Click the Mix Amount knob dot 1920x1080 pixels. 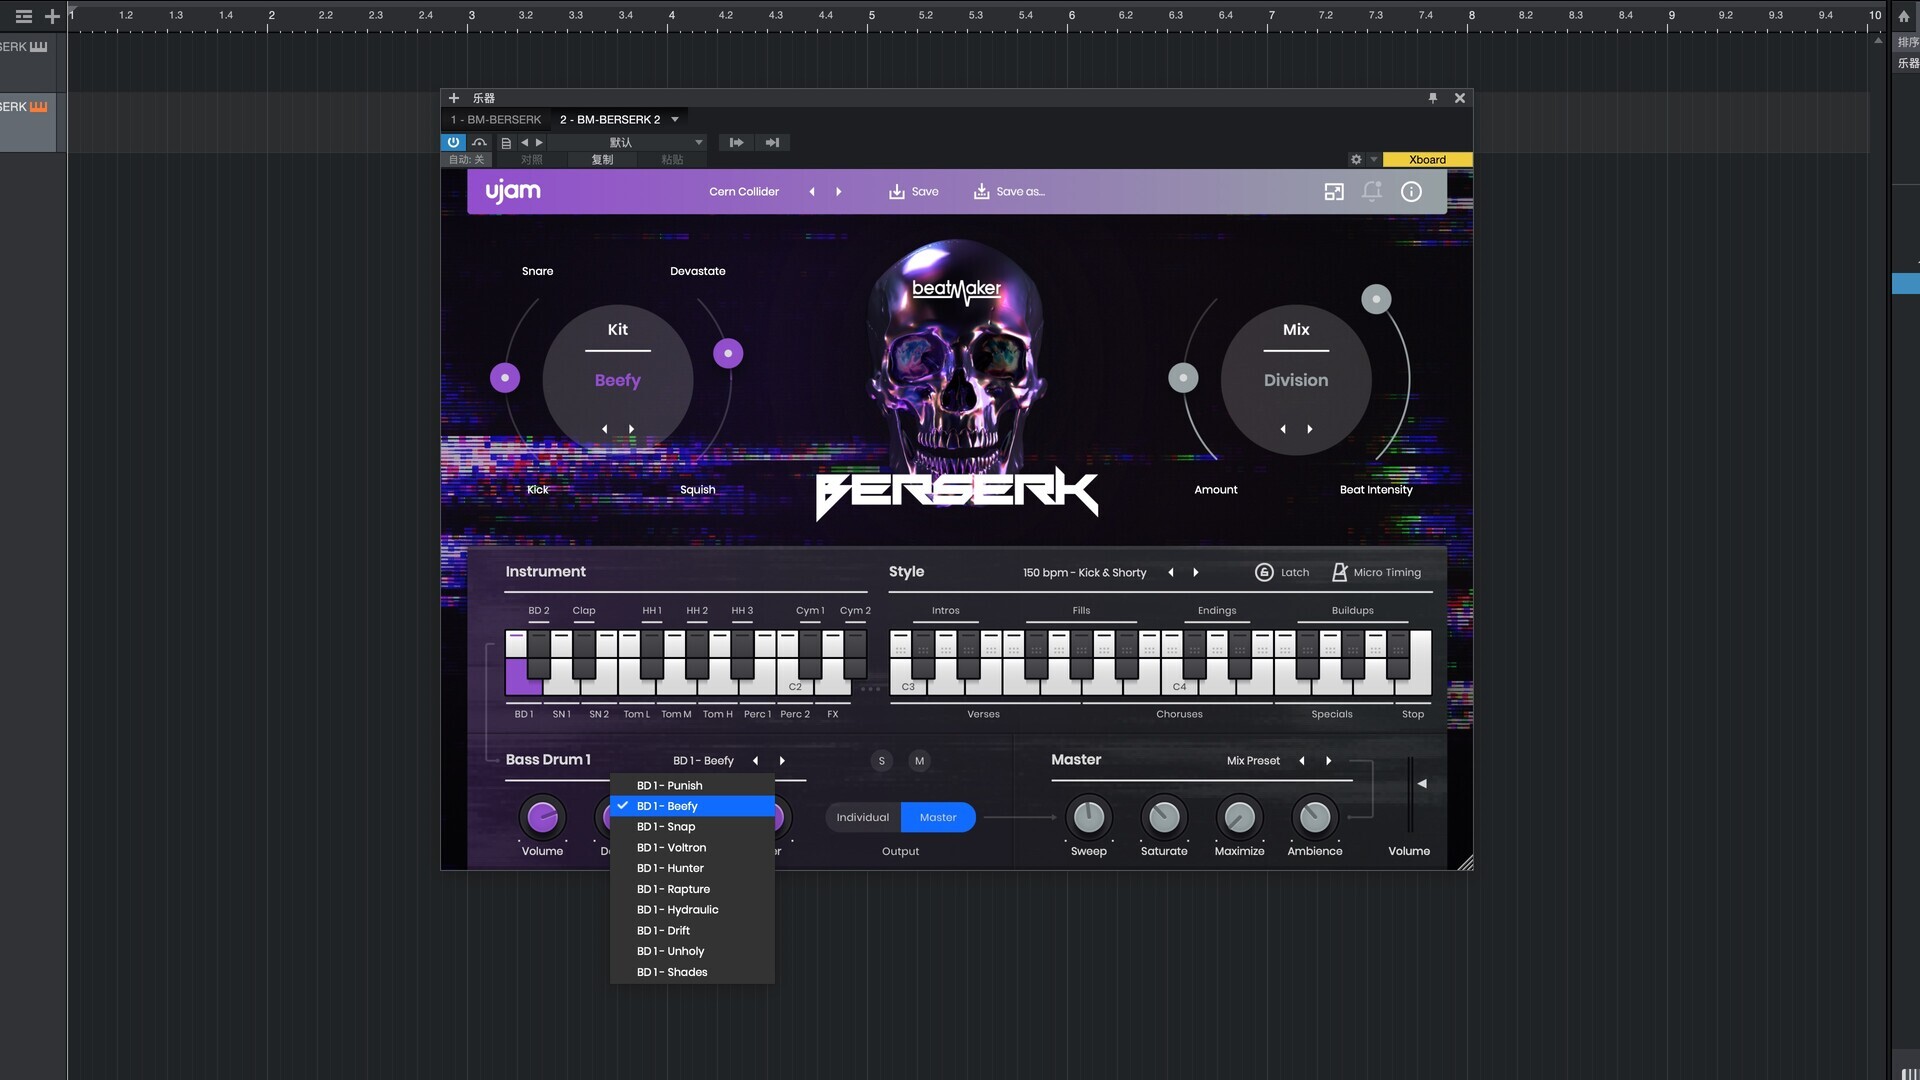pos(1183,378)
